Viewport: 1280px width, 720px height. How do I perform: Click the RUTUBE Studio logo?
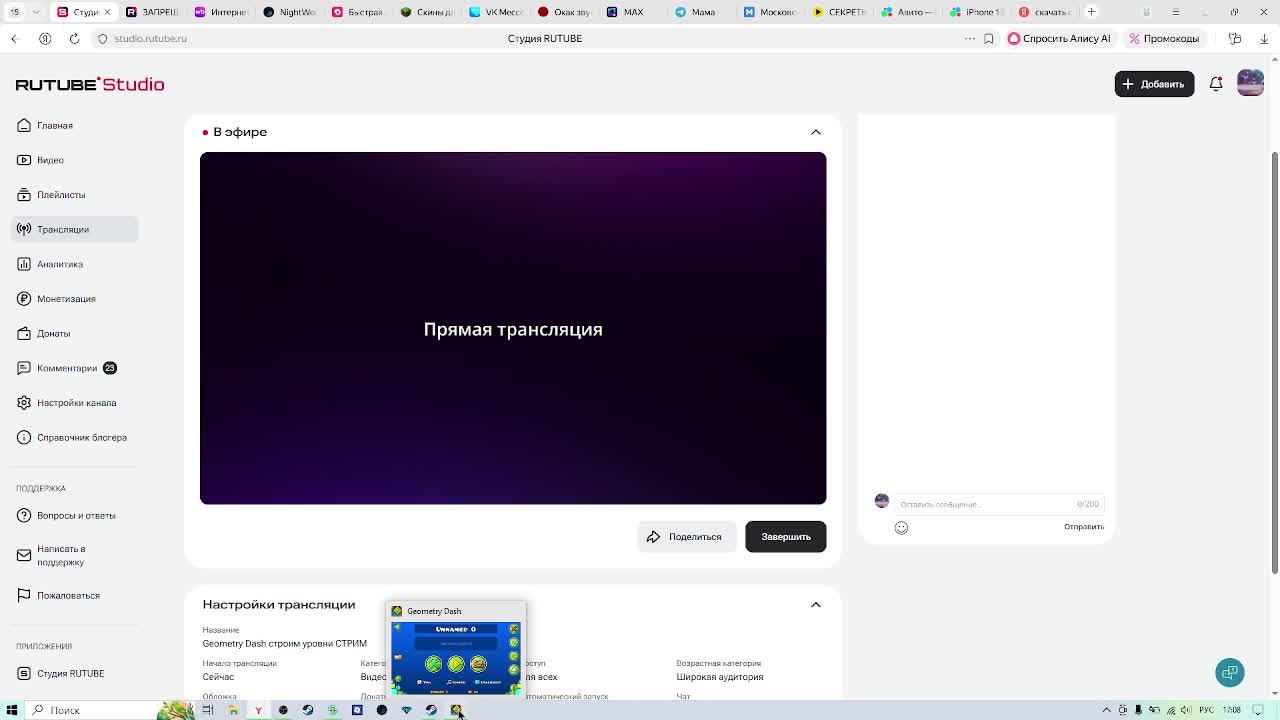(x=90, y=84)
